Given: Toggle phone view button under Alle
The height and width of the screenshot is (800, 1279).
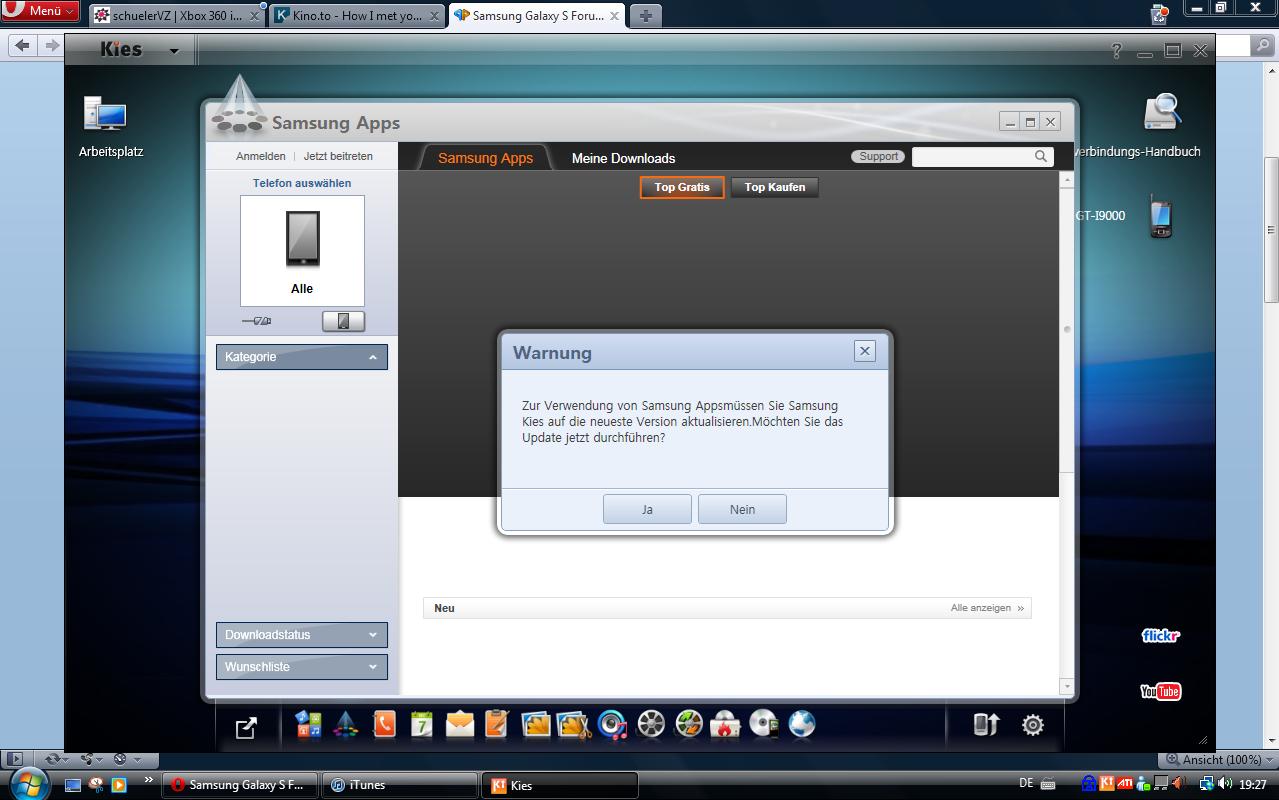Looking at the screenshot, I should point(343,321).
